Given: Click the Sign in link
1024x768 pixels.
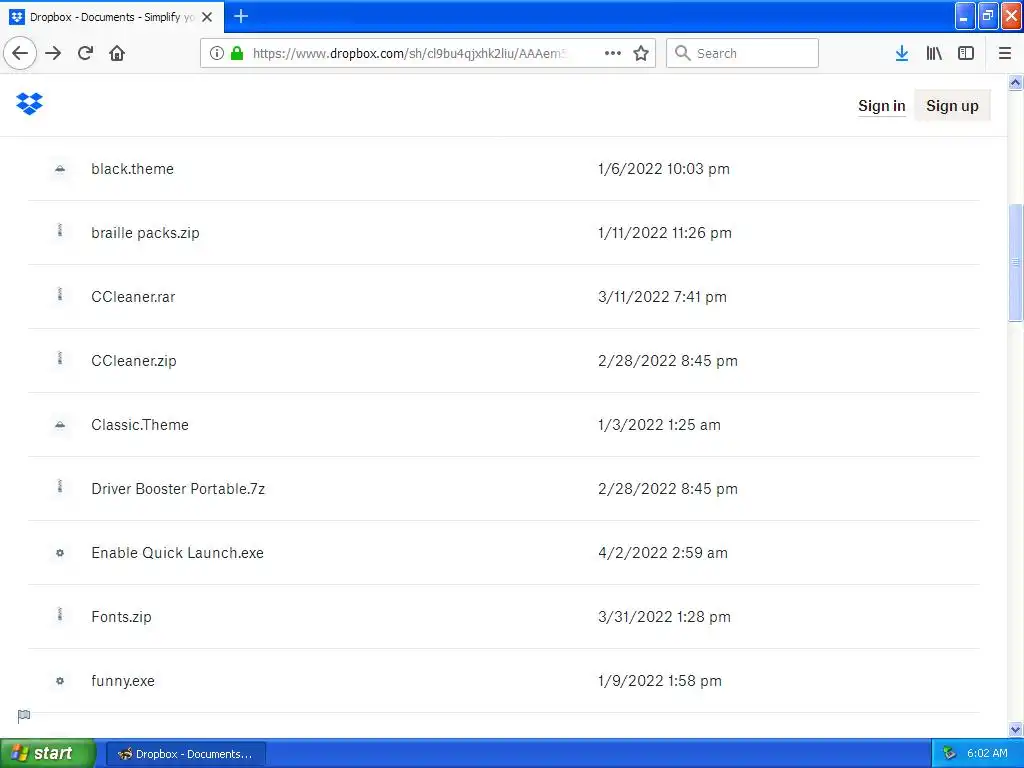Looking at the screenshot, I should (882, 106).
